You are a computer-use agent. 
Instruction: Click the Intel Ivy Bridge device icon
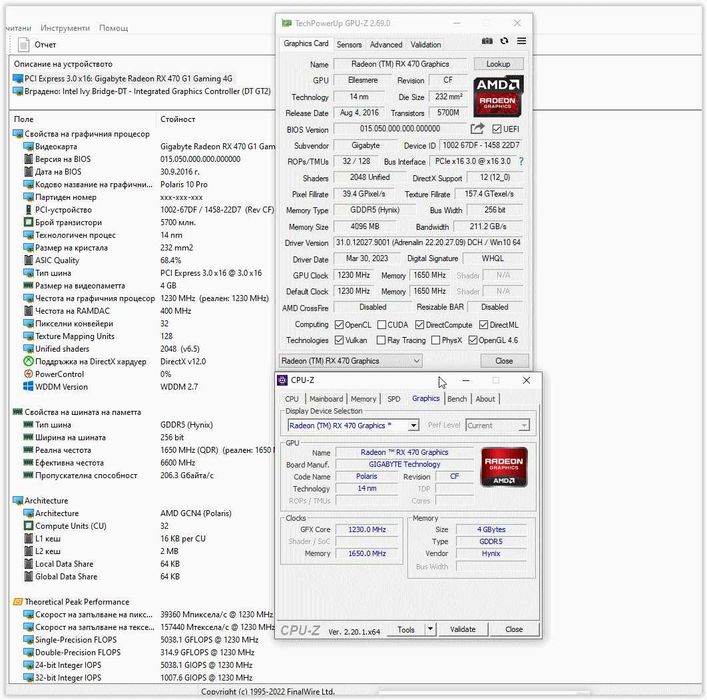pyautogui.click(x=18, y=91)
